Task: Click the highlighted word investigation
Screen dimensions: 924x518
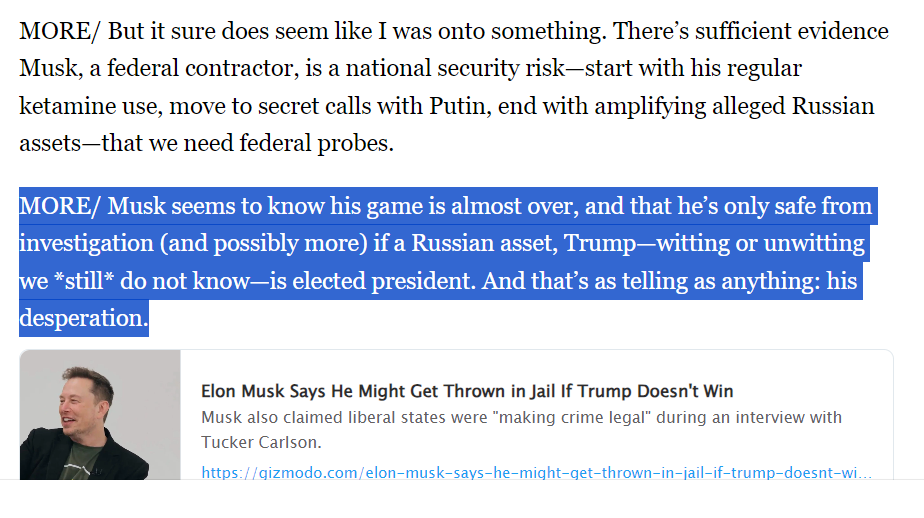Action: 87,243
